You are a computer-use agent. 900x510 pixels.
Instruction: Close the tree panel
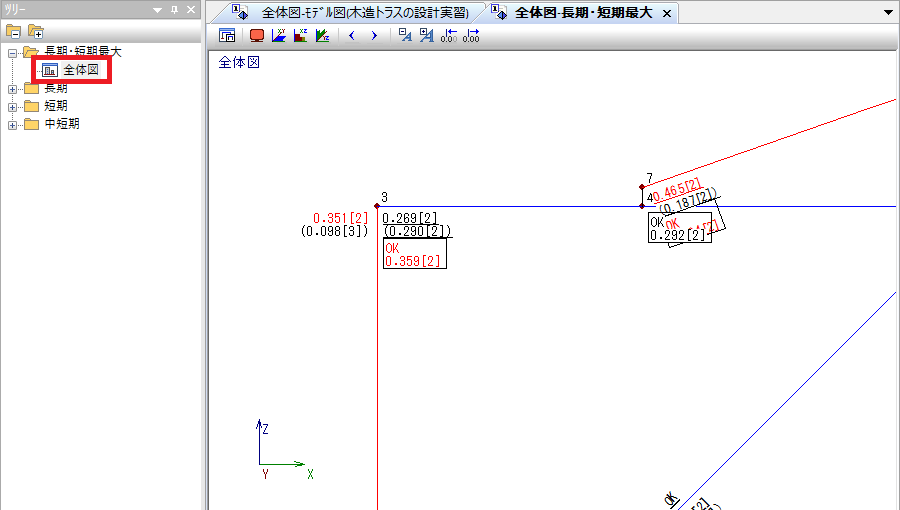[x=191, y=10]
